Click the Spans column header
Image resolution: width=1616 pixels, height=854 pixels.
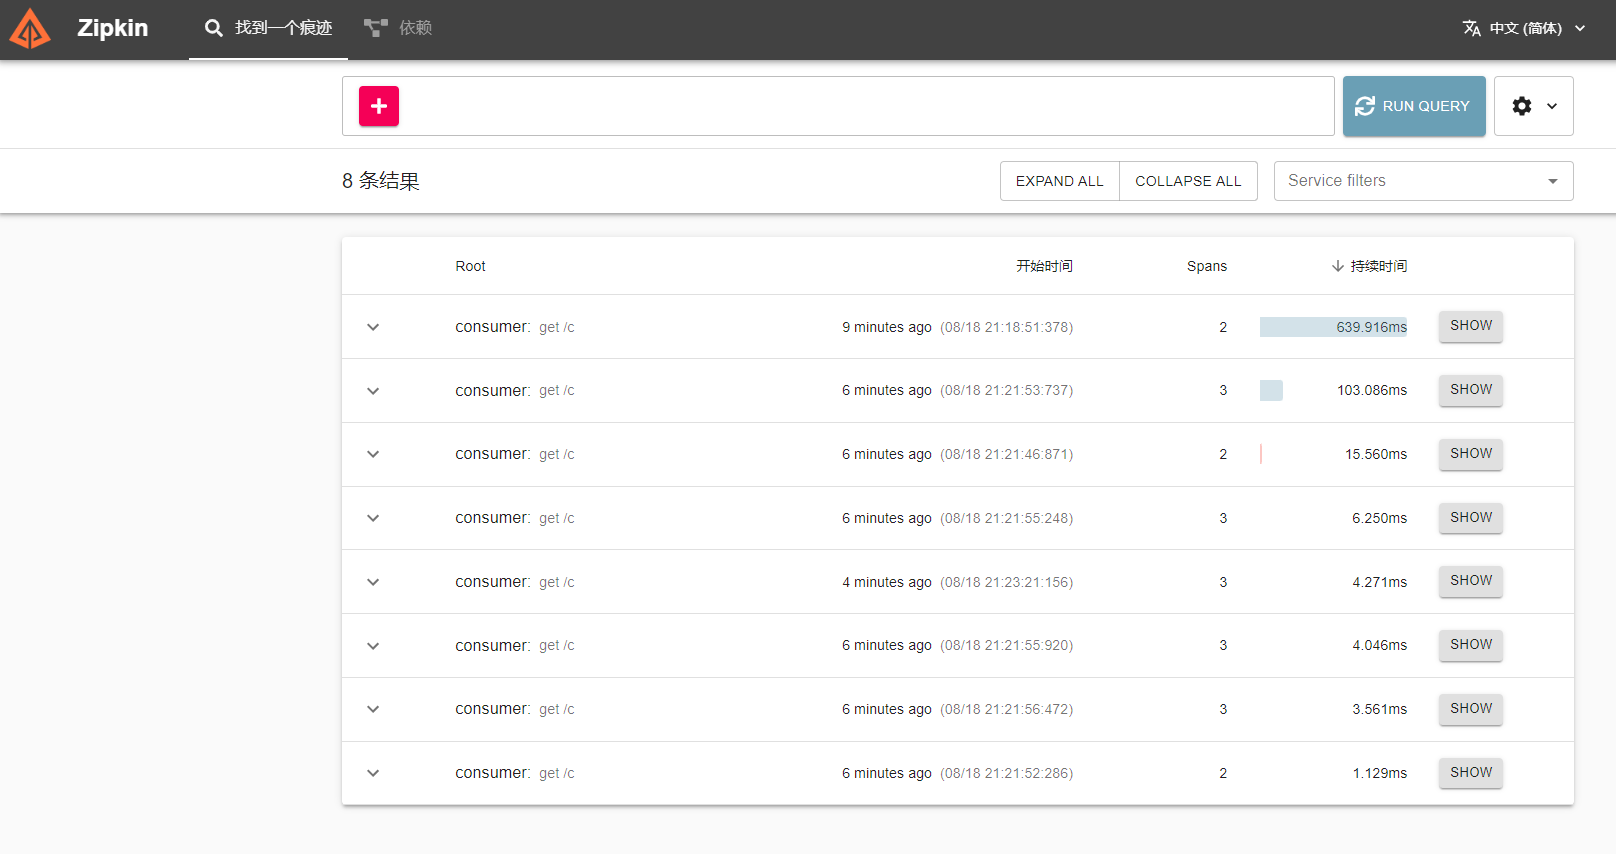coord(1207,266)
